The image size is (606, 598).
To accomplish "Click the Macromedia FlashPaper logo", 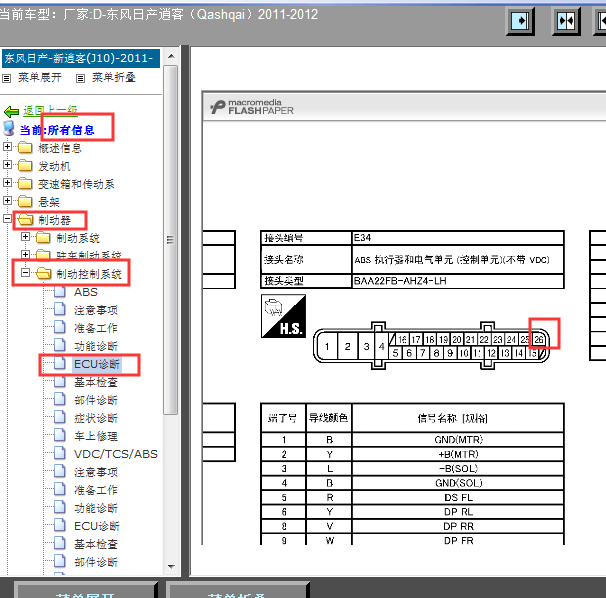I will tap(252, 107).
